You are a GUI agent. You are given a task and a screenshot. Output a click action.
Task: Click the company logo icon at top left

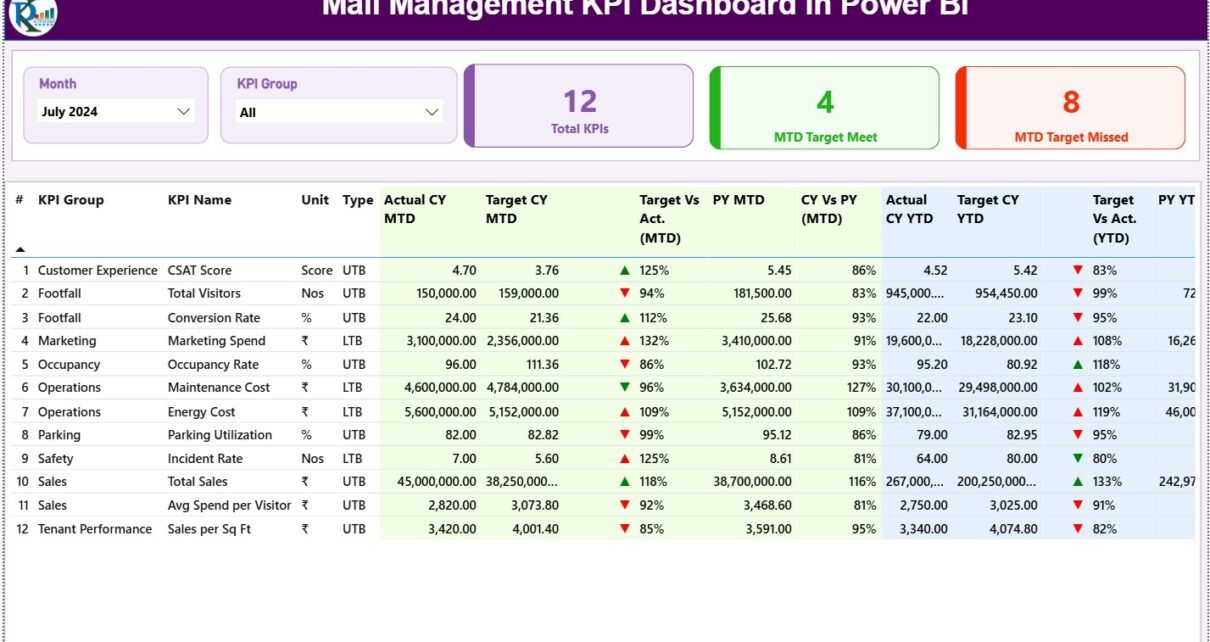[32, 14]
